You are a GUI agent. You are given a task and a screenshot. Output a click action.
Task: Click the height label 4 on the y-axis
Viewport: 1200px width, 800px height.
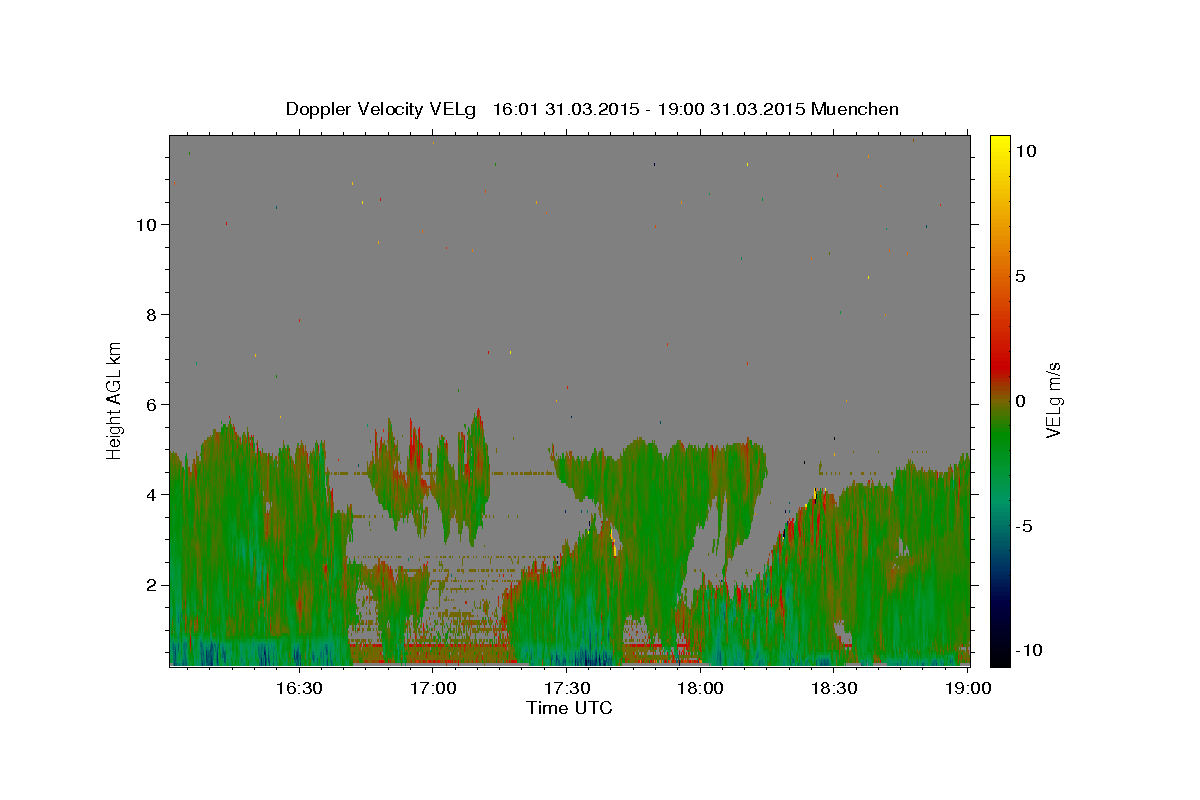(151, 494)
